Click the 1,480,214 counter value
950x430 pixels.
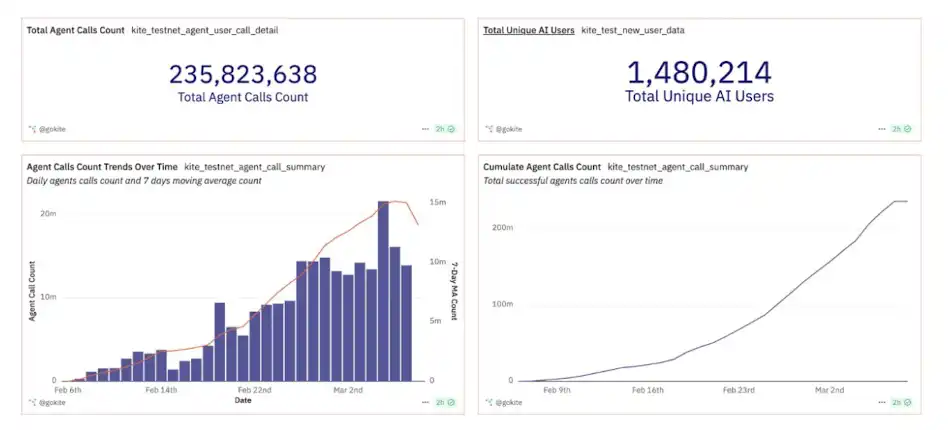(699, 73)
